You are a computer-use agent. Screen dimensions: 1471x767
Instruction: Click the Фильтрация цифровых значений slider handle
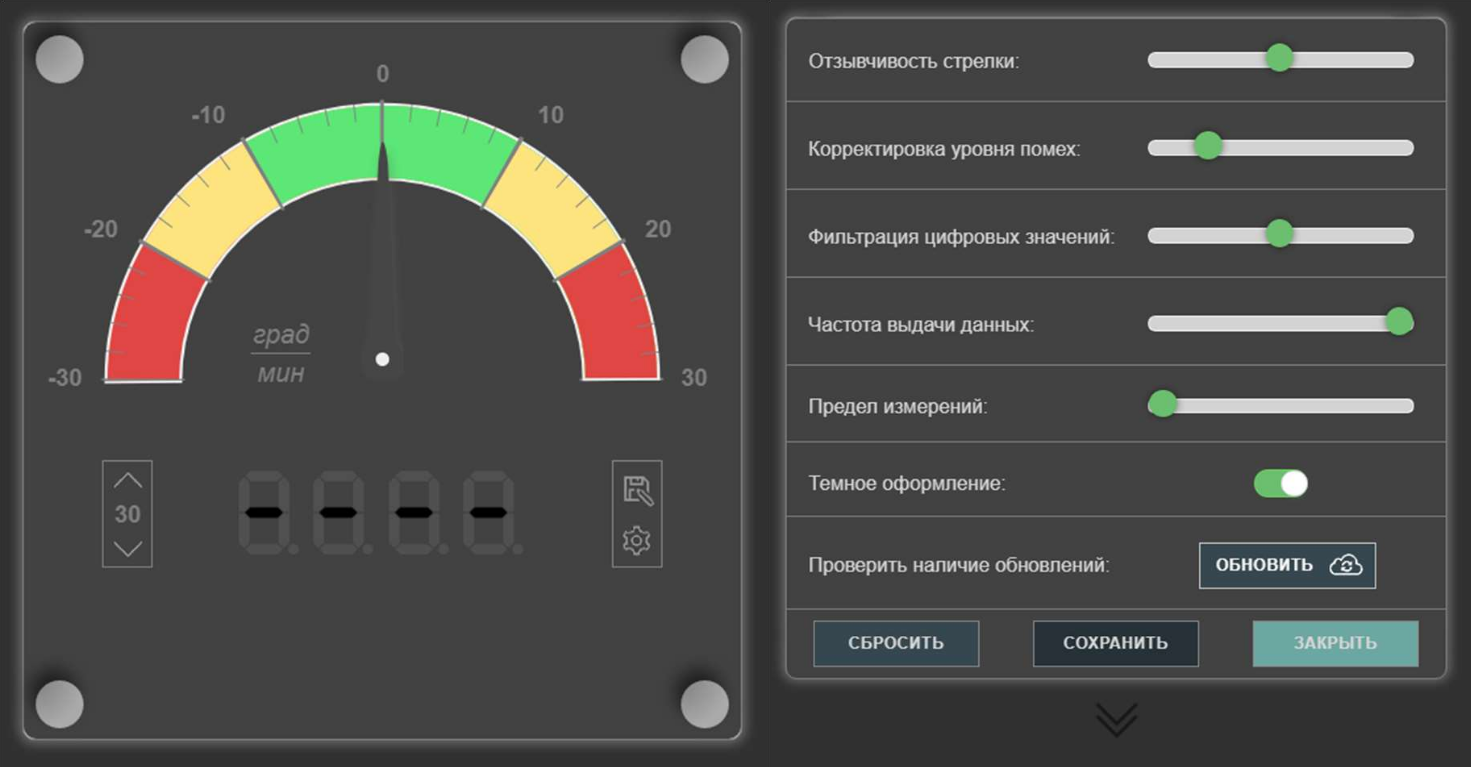[1279, 234]
